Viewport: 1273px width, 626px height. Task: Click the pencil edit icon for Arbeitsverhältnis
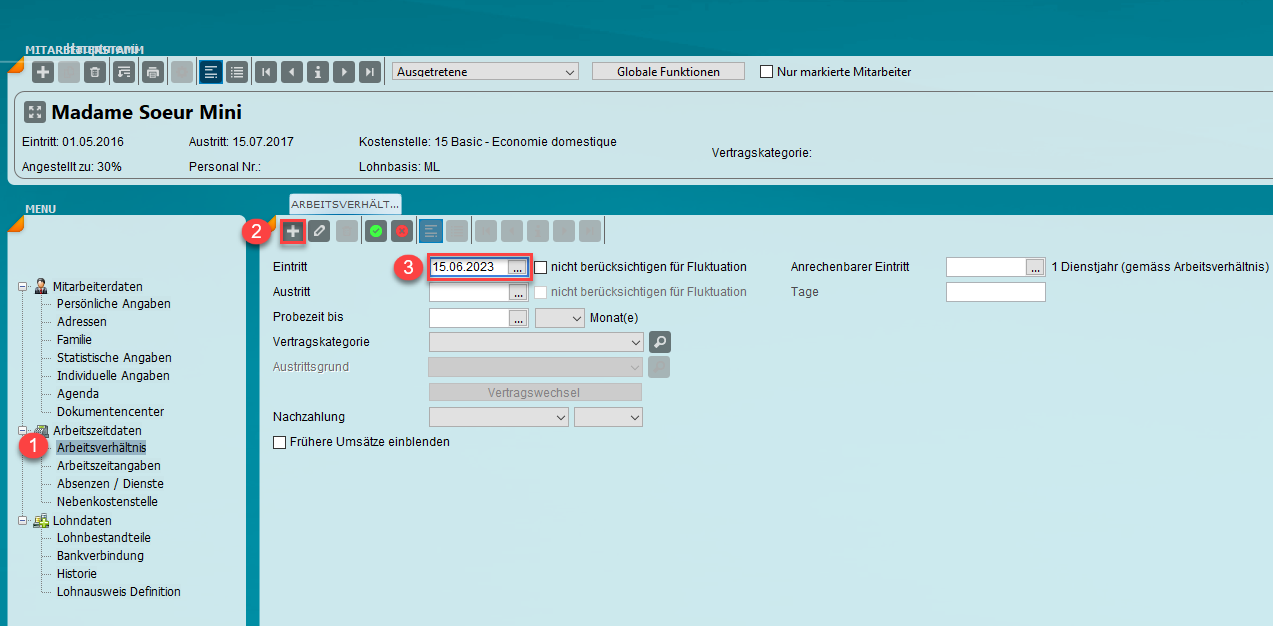[x=319, y=231]
